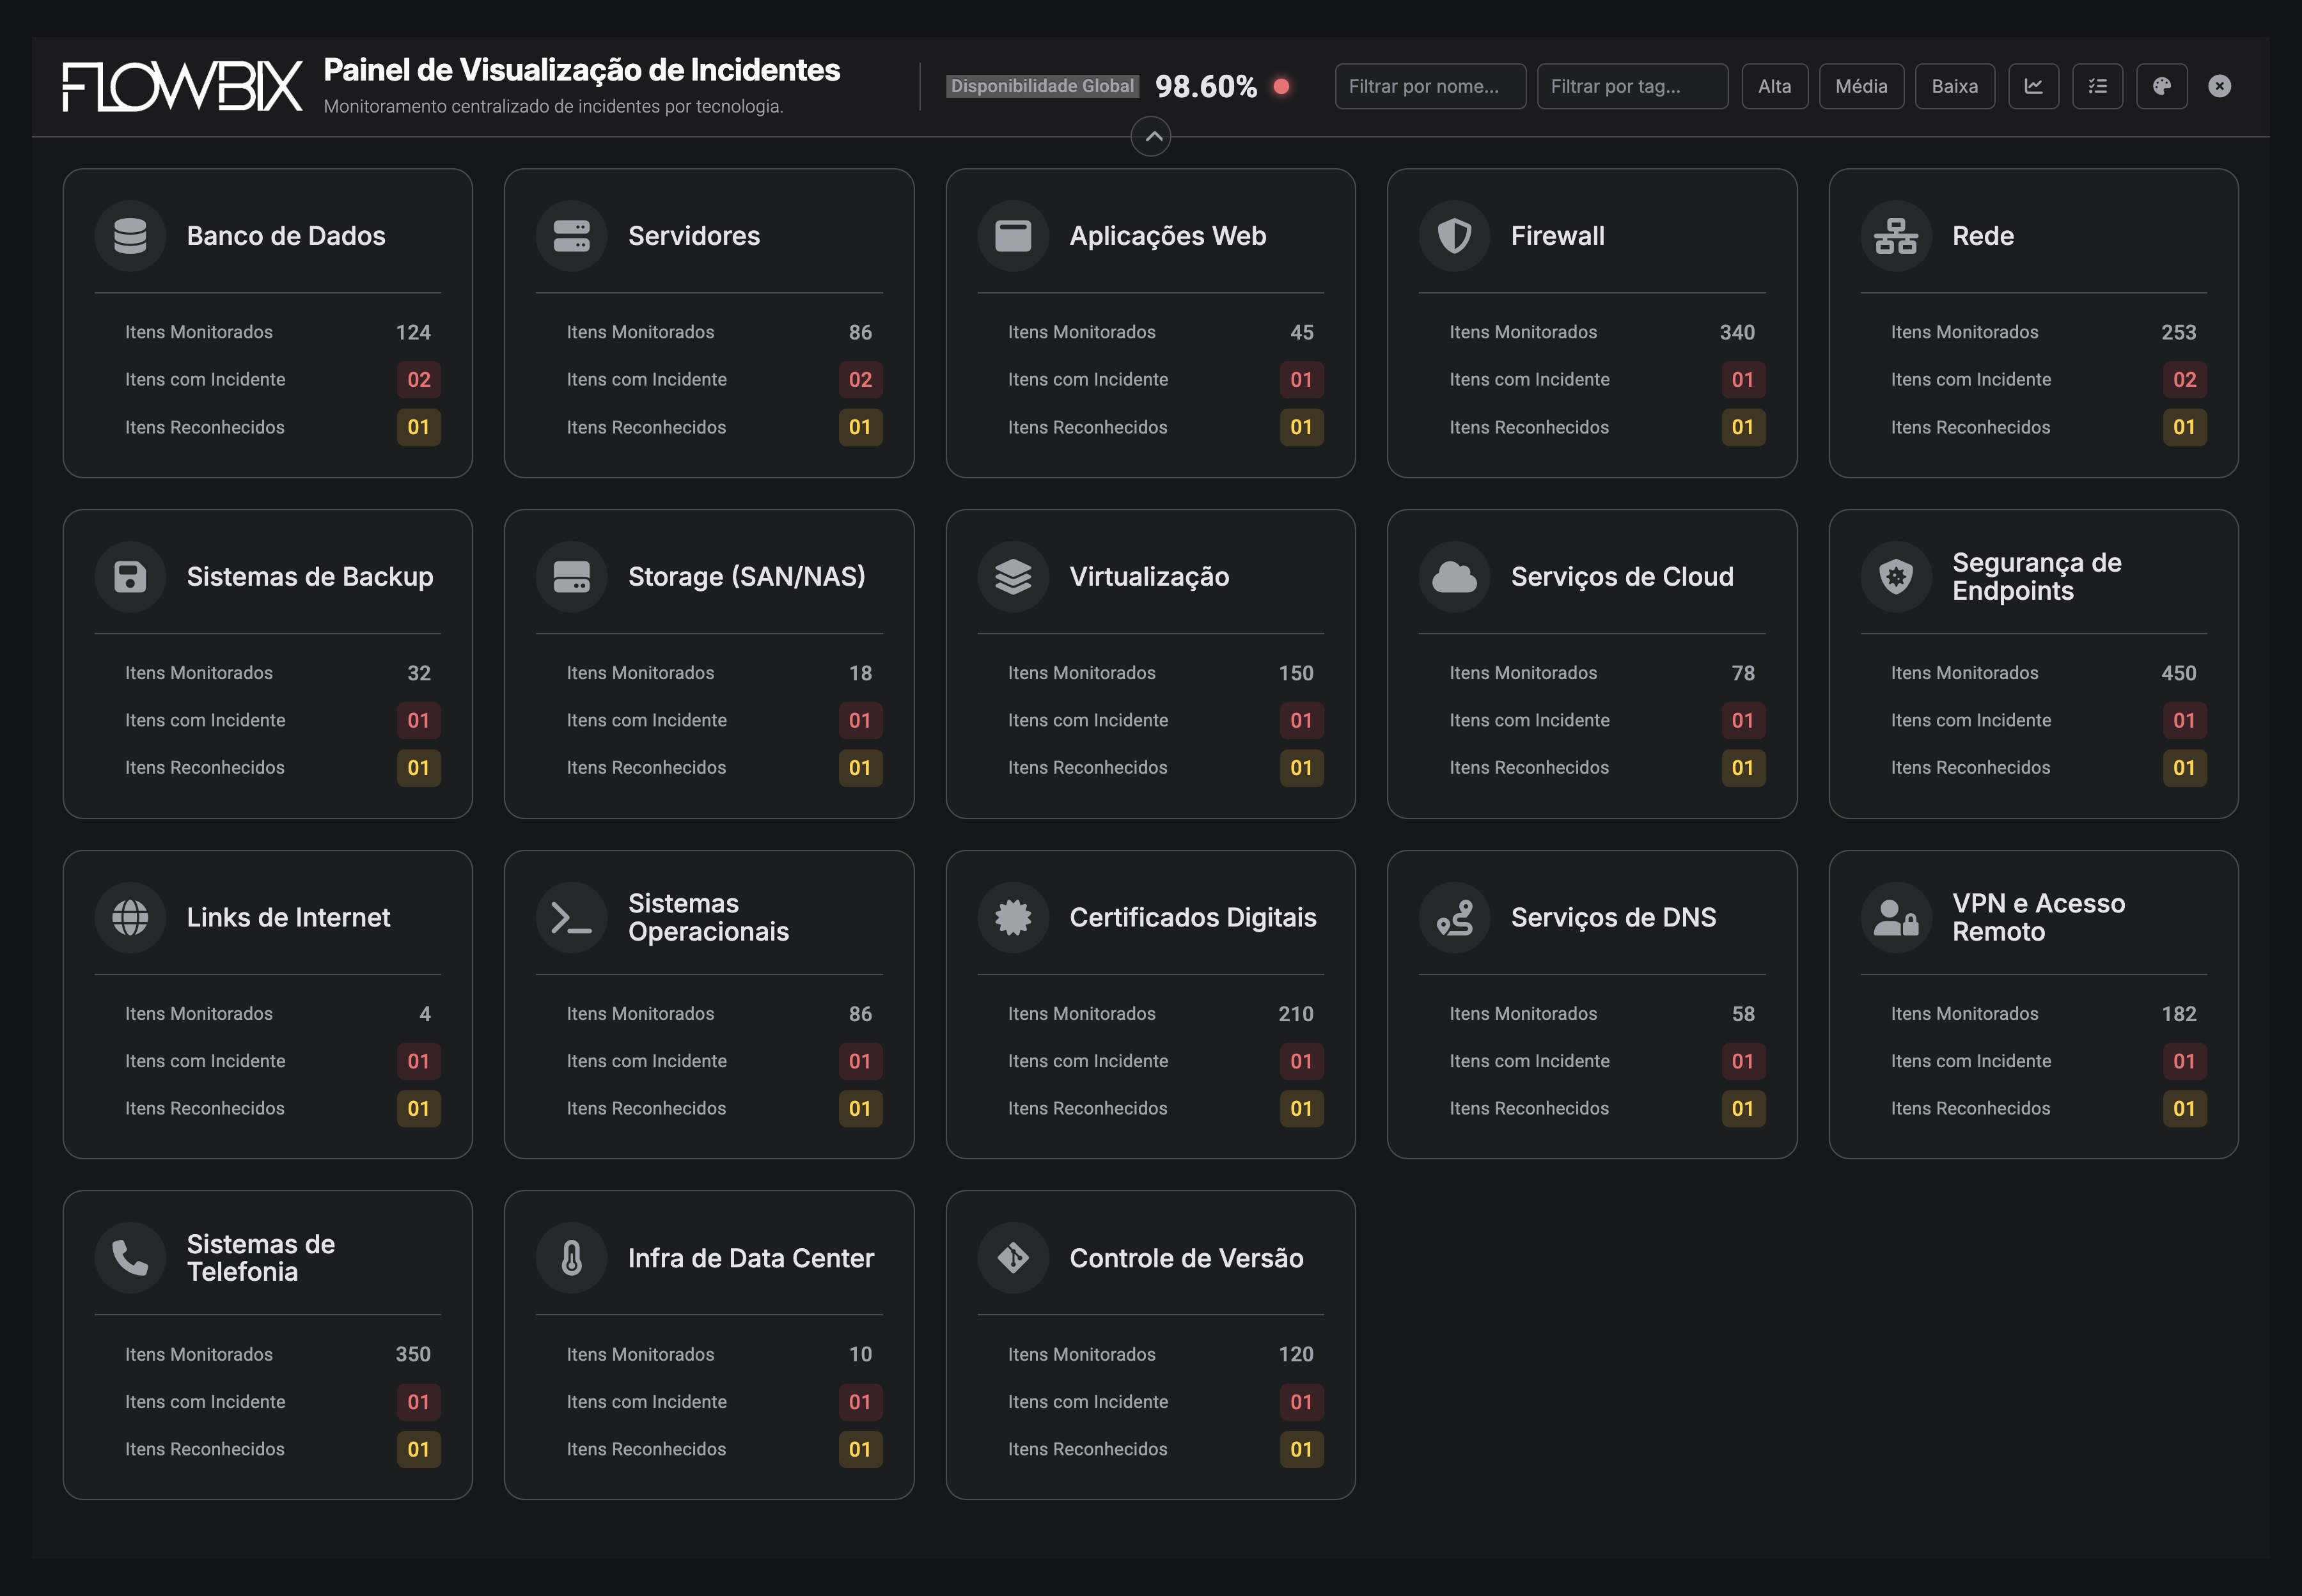
Task: Click the Links de Internet globe icon
Action: [x=130, y=917]
